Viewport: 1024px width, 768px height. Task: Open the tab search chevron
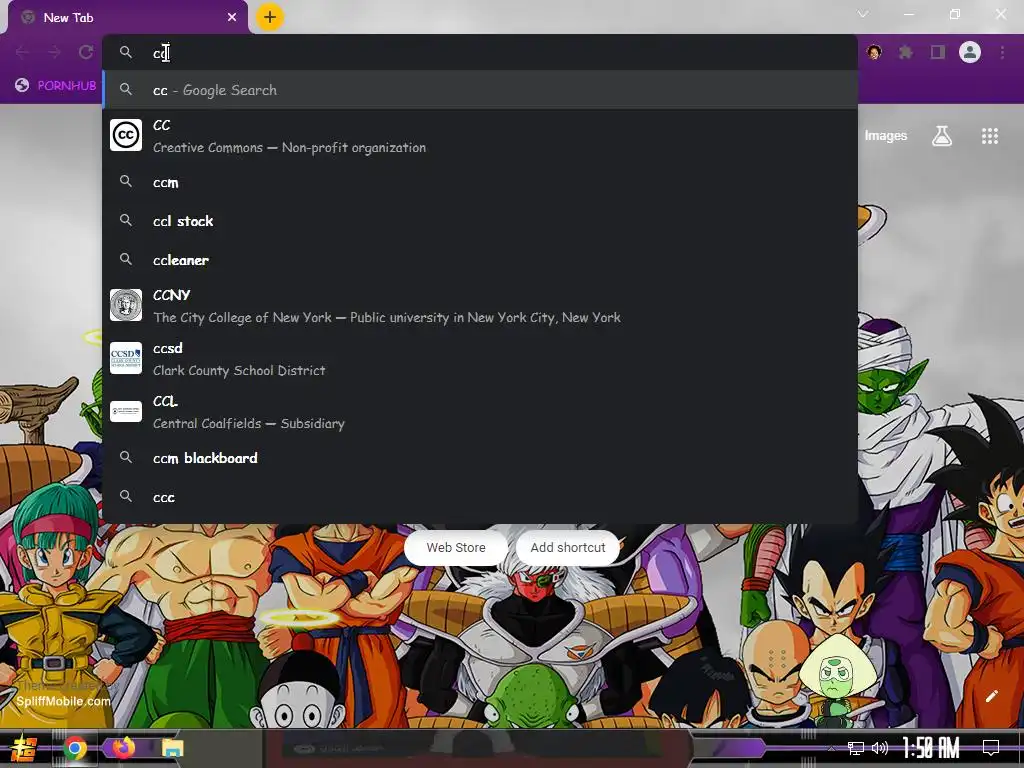(x=863, y=14)
